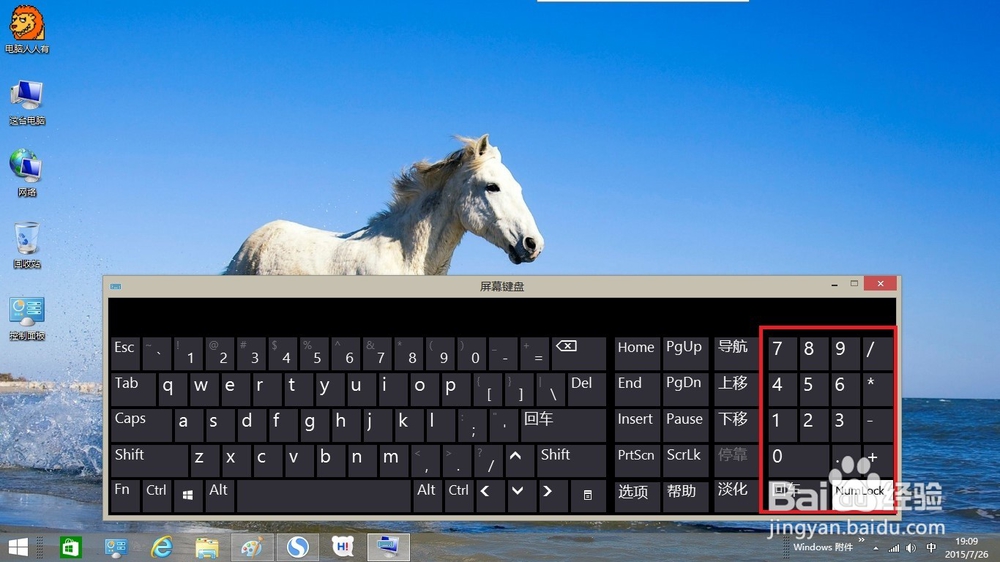Tap numpad key 7

click(x=782, y=354)
